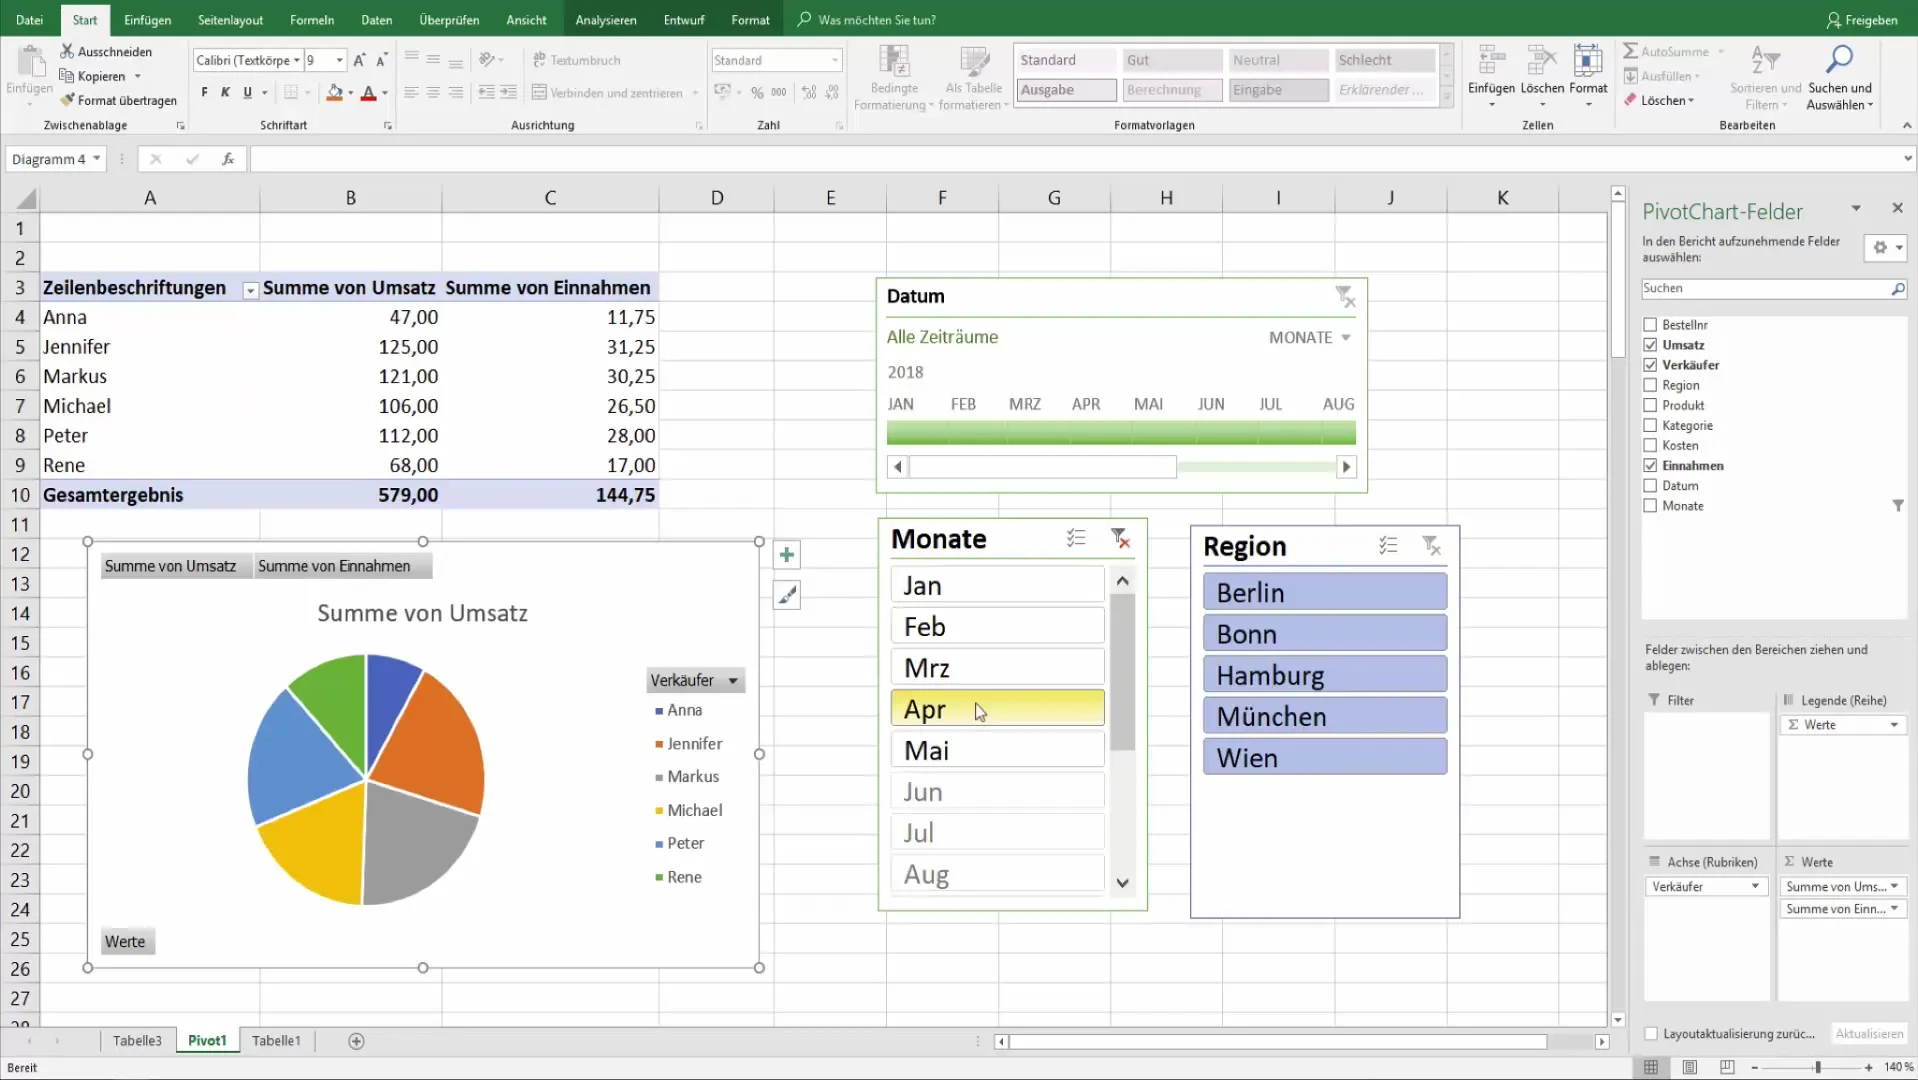Viewport: 1918px width, 1080px height.
Task: Select Apr in Monate slicer
Action: click(x=997, y=709)
